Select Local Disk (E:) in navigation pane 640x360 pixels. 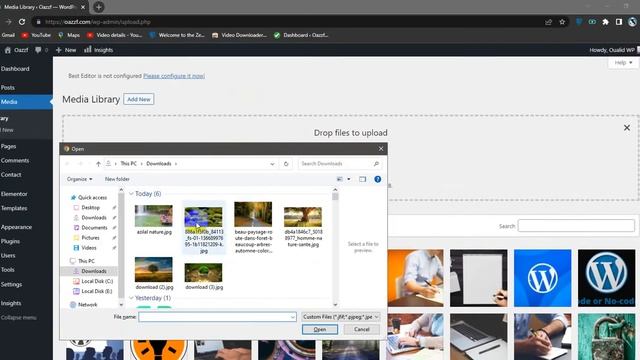pos(93,291)
